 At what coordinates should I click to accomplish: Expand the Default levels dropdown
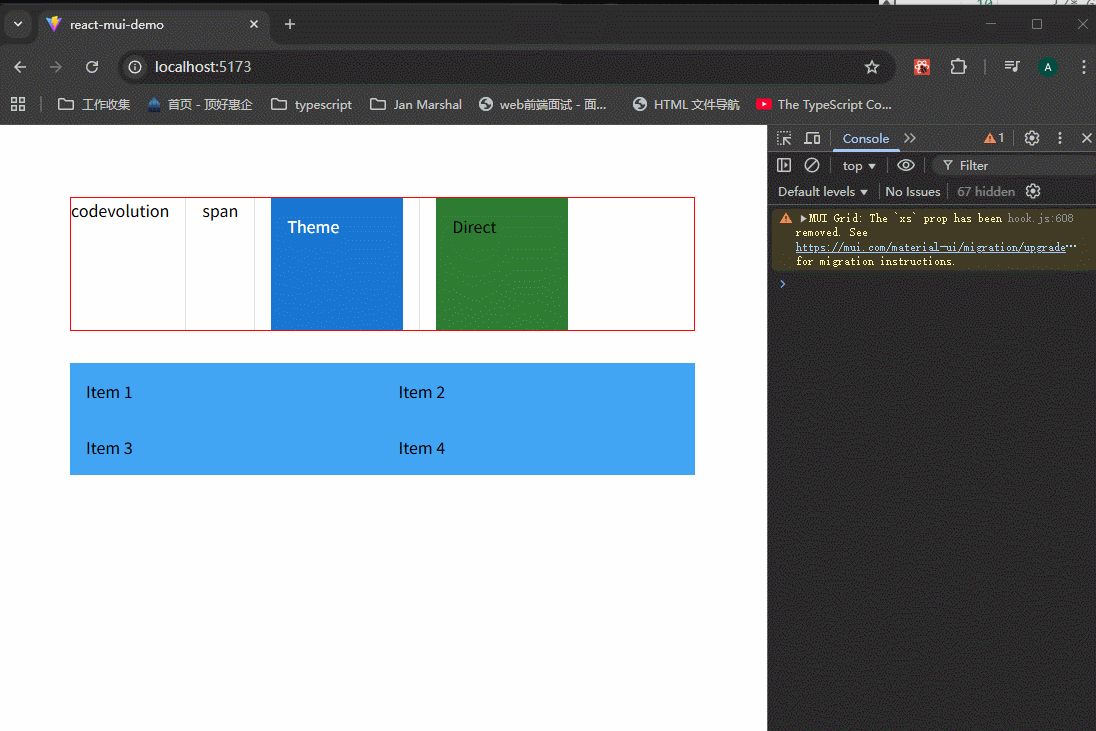823,191
